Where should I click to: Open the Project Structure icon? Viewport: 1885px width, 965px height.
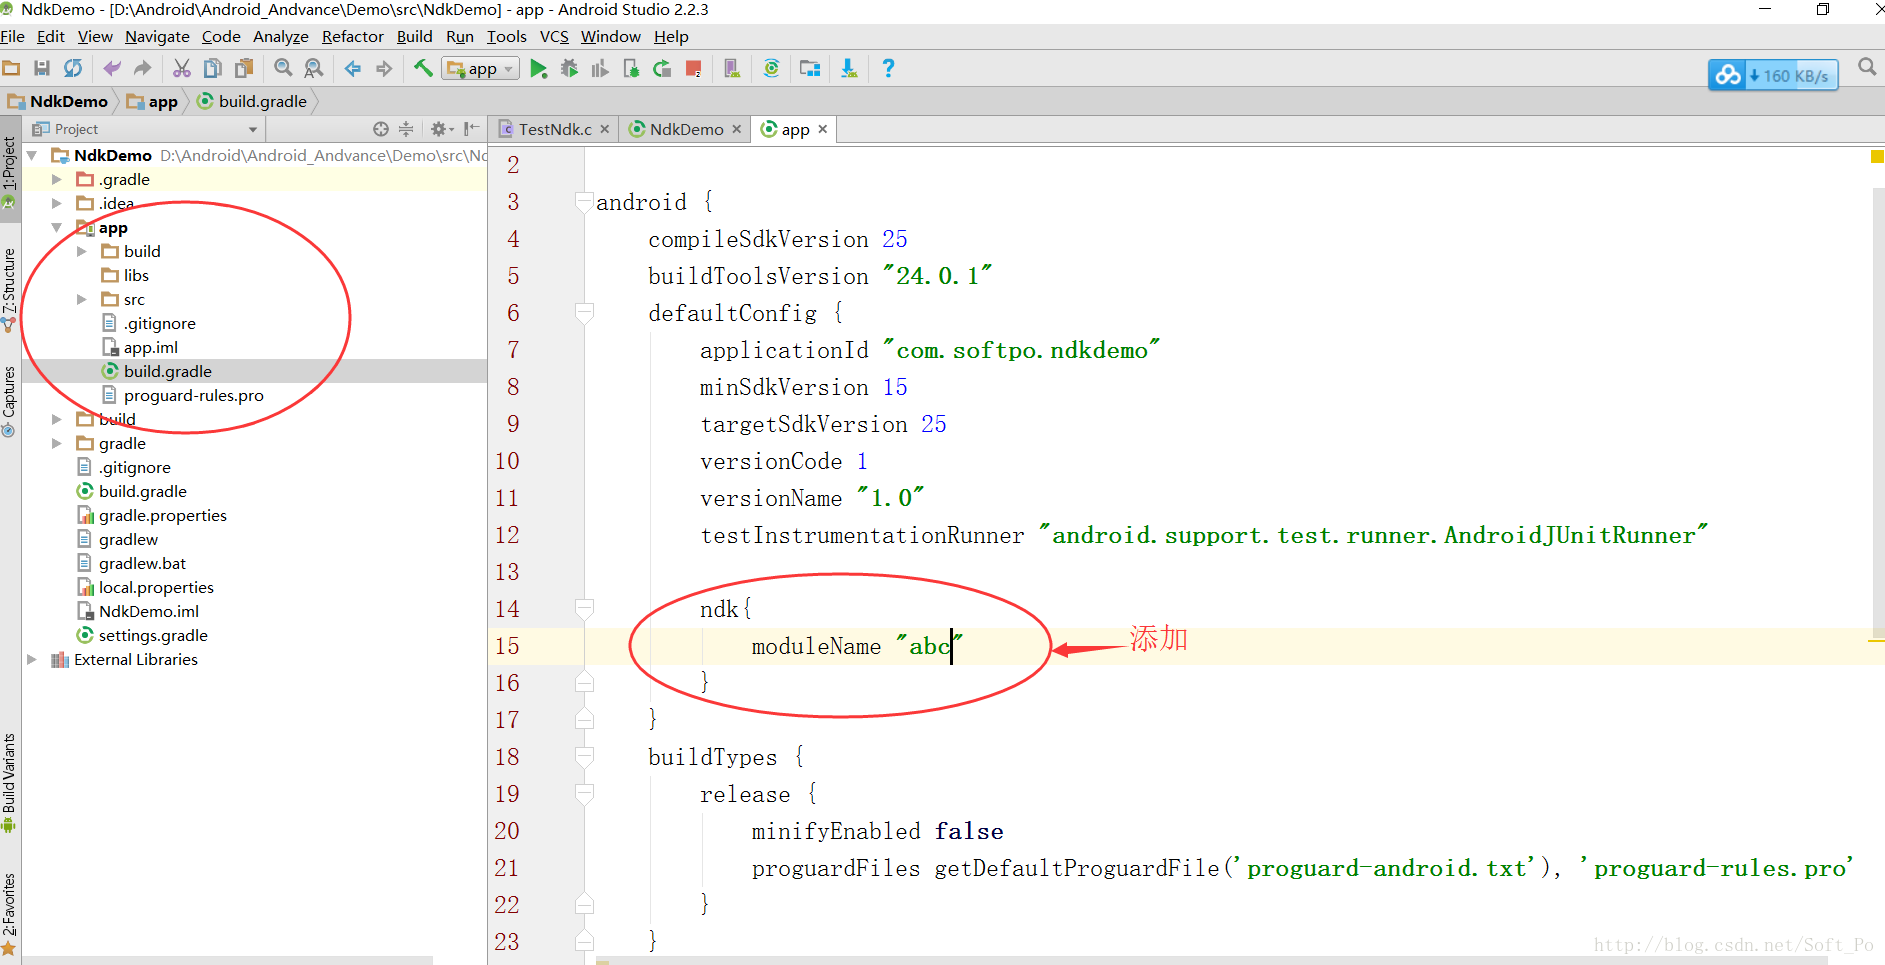point(810,69)
